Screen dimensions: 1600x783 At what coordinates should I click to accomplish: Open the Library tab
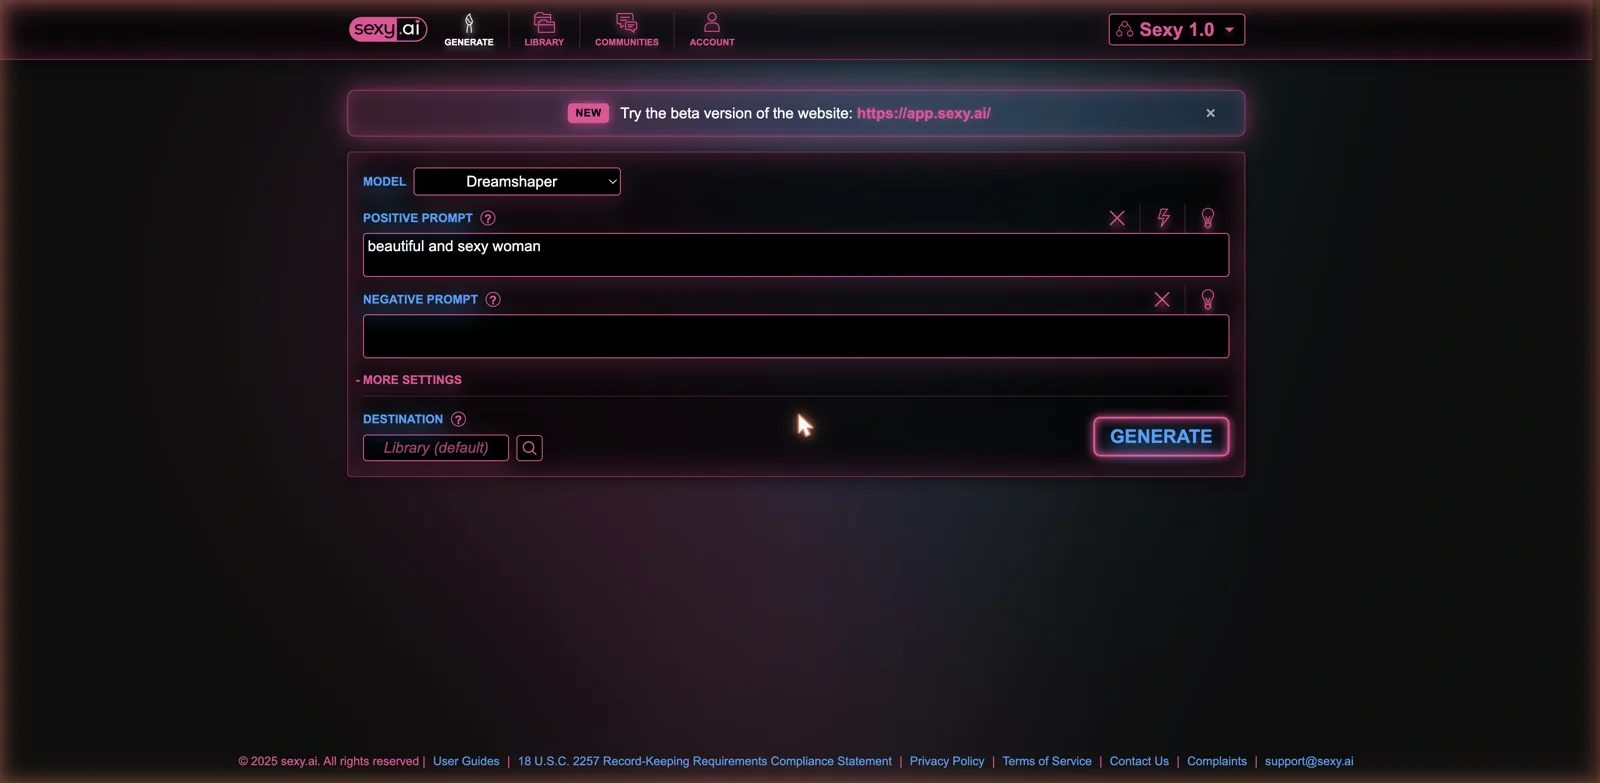(544, 30)
